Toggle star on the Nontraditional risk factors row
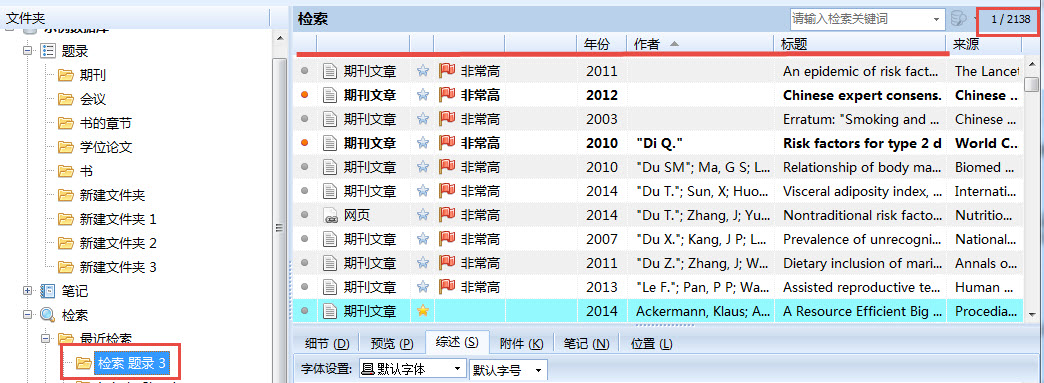This screenshot has height=383, width=1044. point(422,215)
